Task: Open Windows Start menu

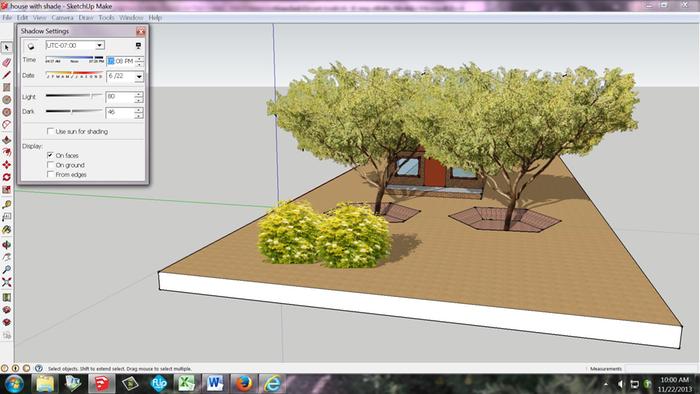Action: (x=14, y=383)
